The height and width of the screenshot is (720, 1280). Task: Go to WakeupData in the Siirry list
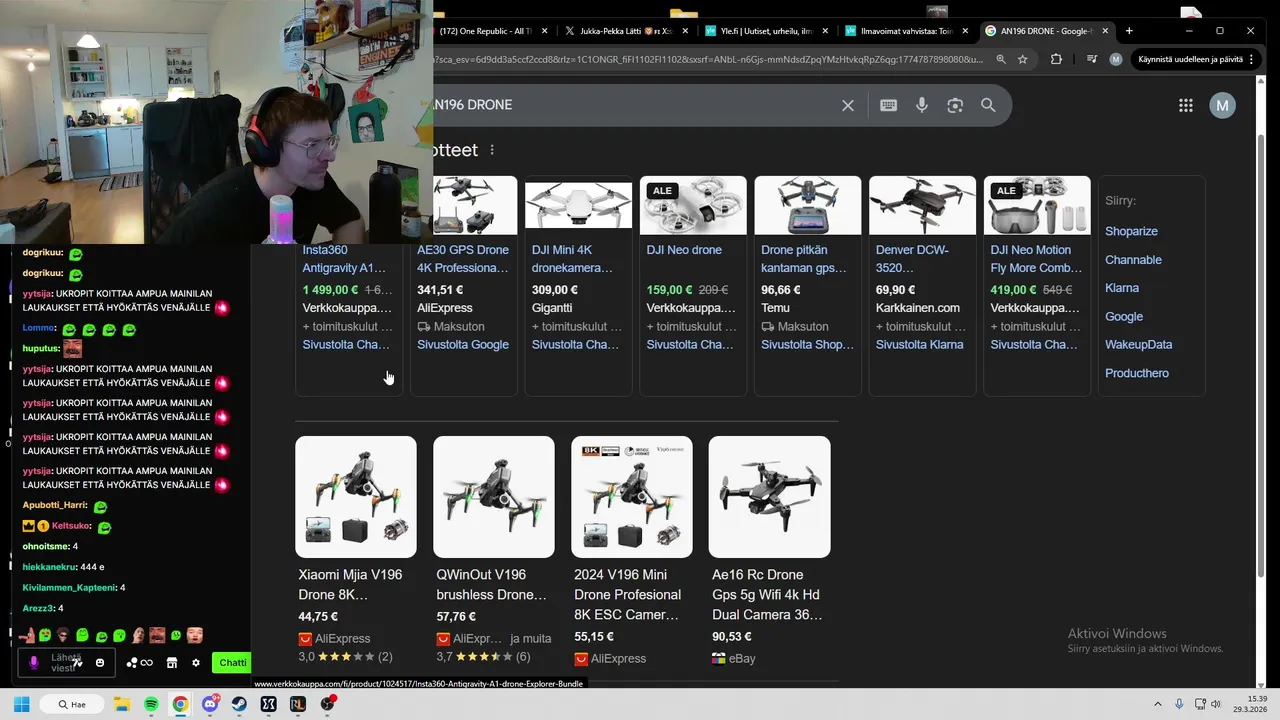click(1138, 344)
